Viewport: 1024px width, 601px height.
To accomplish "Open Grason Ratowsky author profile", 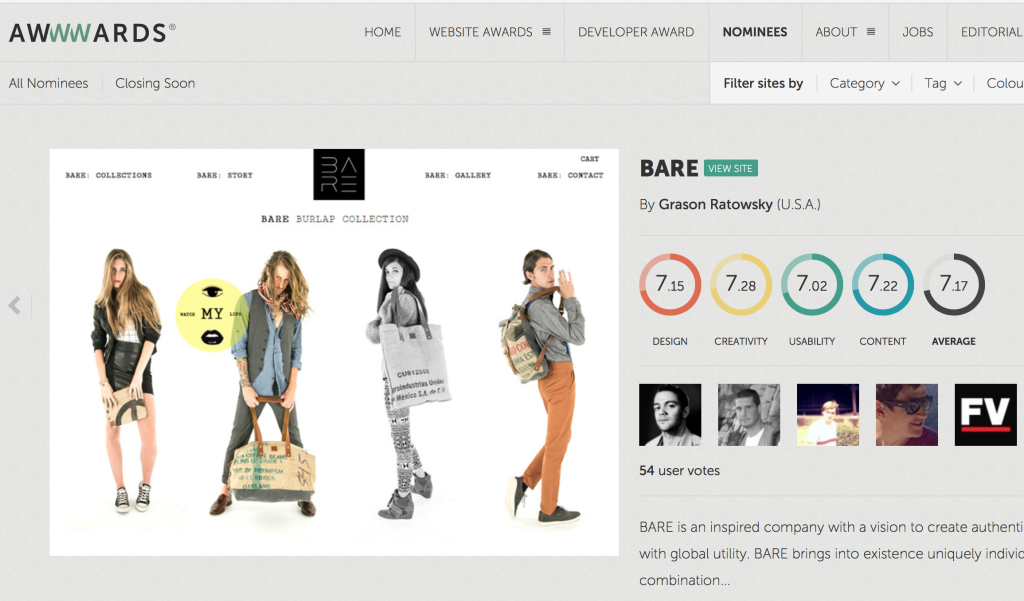I will tap(715, 204).
